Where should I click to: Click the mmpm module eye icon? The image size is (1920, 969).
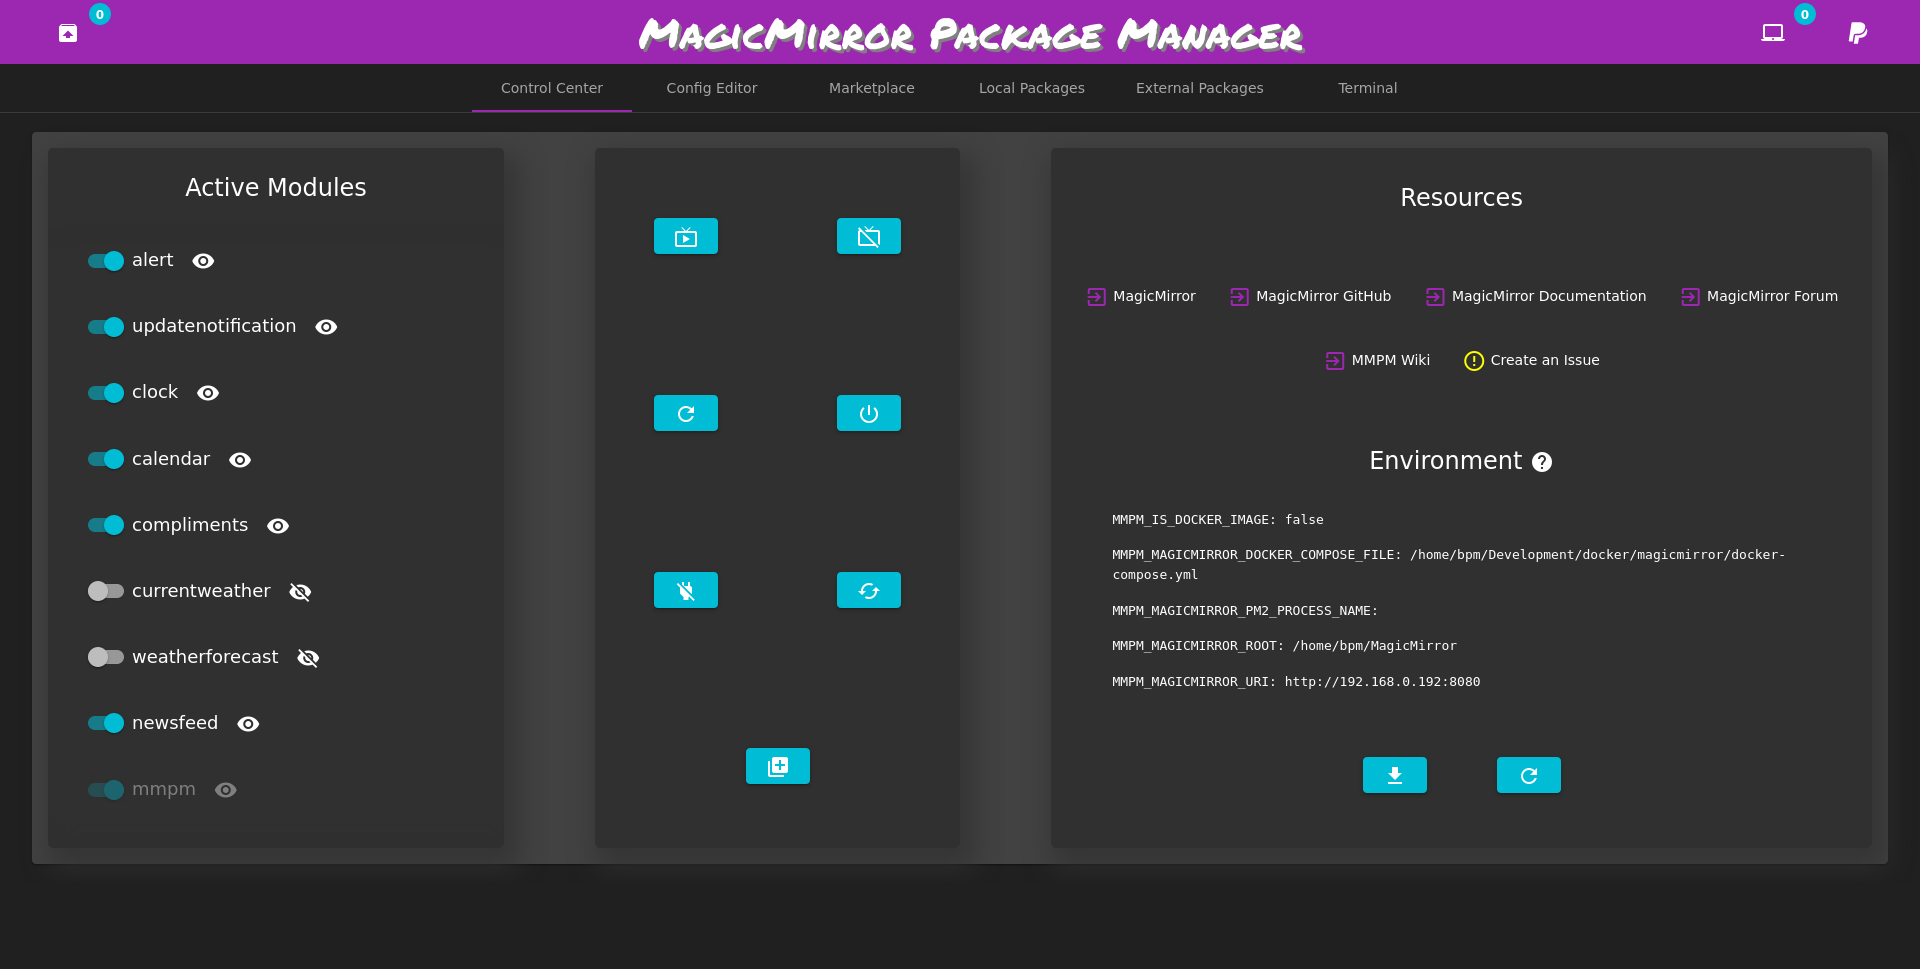(226, 790)
